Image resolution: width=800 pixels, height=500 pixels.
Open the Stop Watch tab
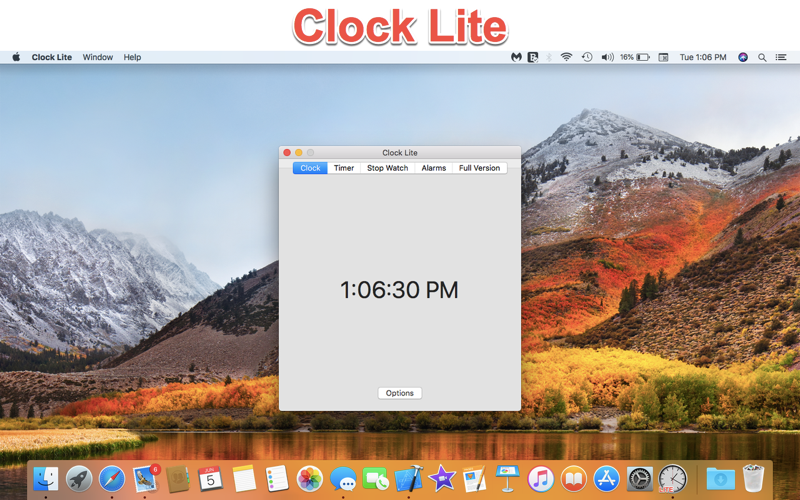click(x=388, y=168)
